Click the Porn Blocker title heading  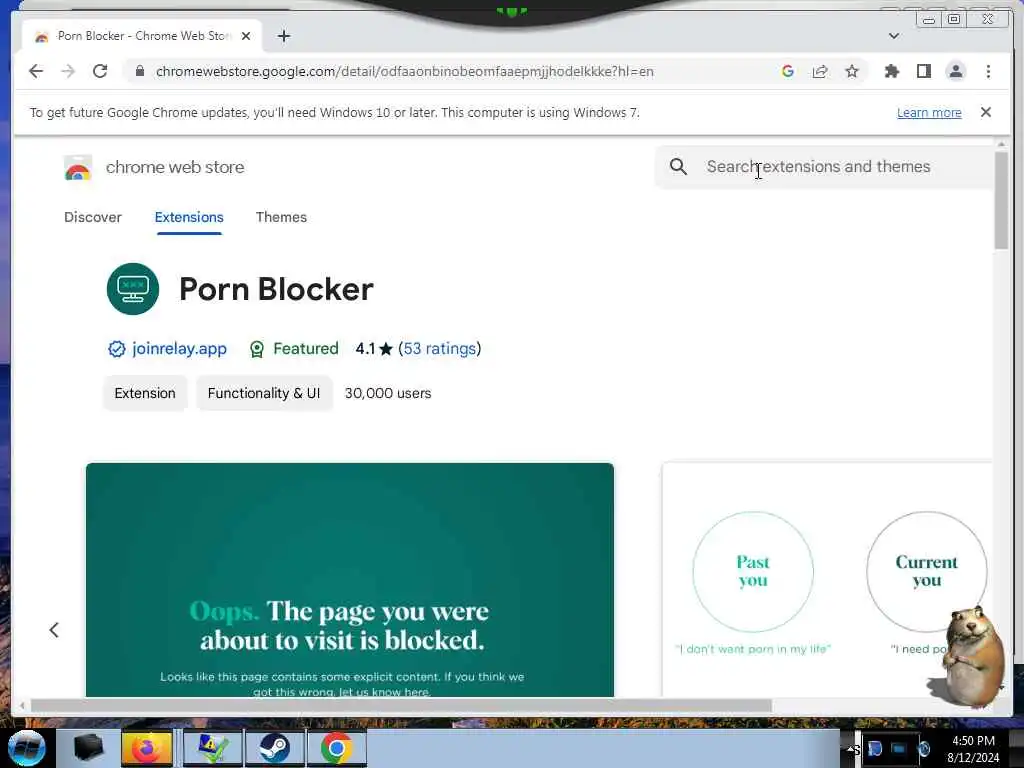(x=276, y=289)
